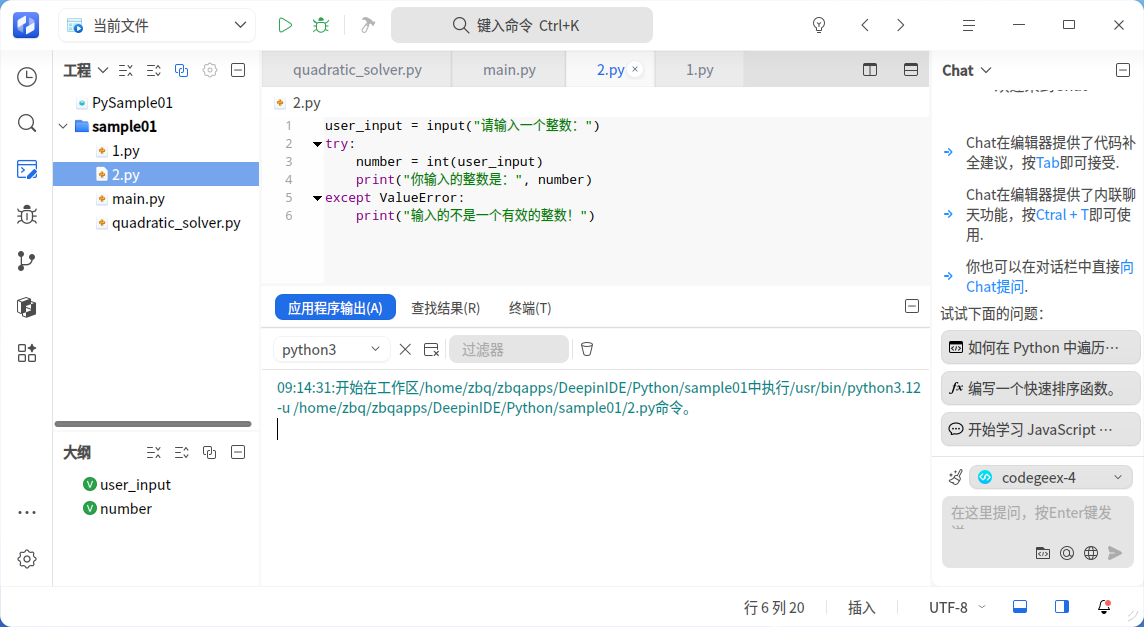
Task: Open the plugins grid-plus sidebar icon
Action: [27, 353]
